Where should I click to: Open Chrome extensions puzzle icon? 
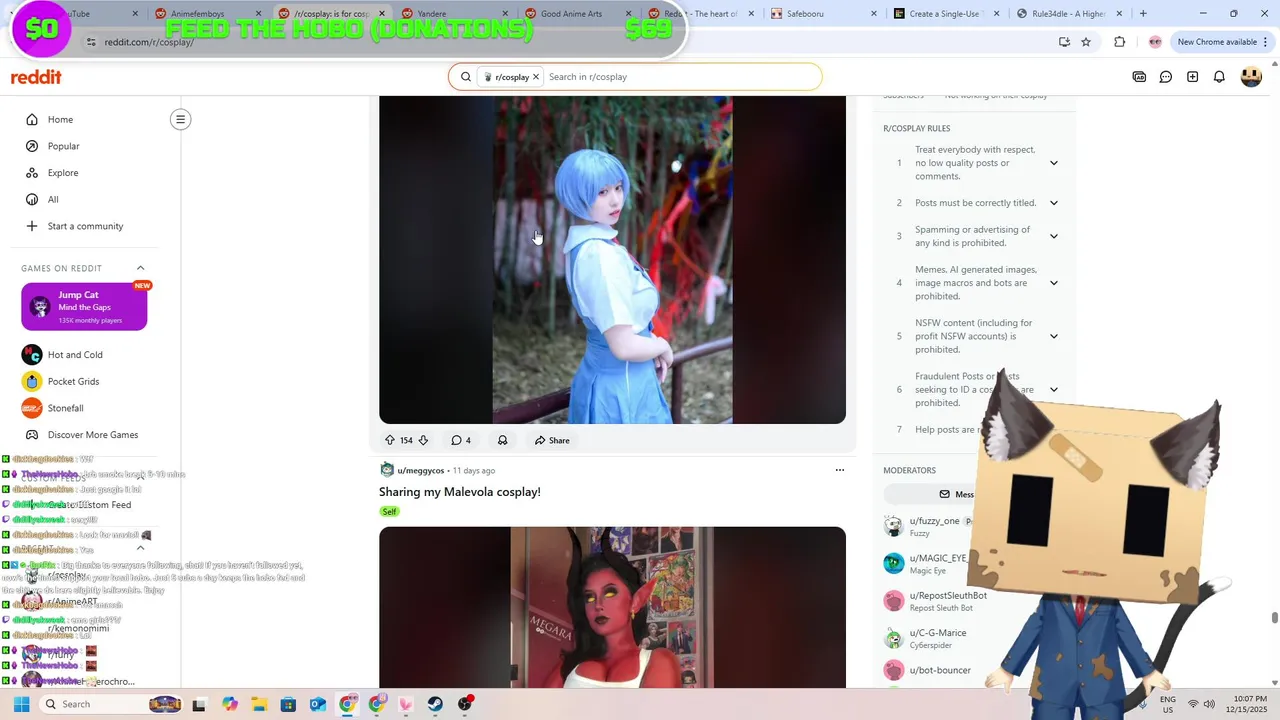pos(1119,42)
